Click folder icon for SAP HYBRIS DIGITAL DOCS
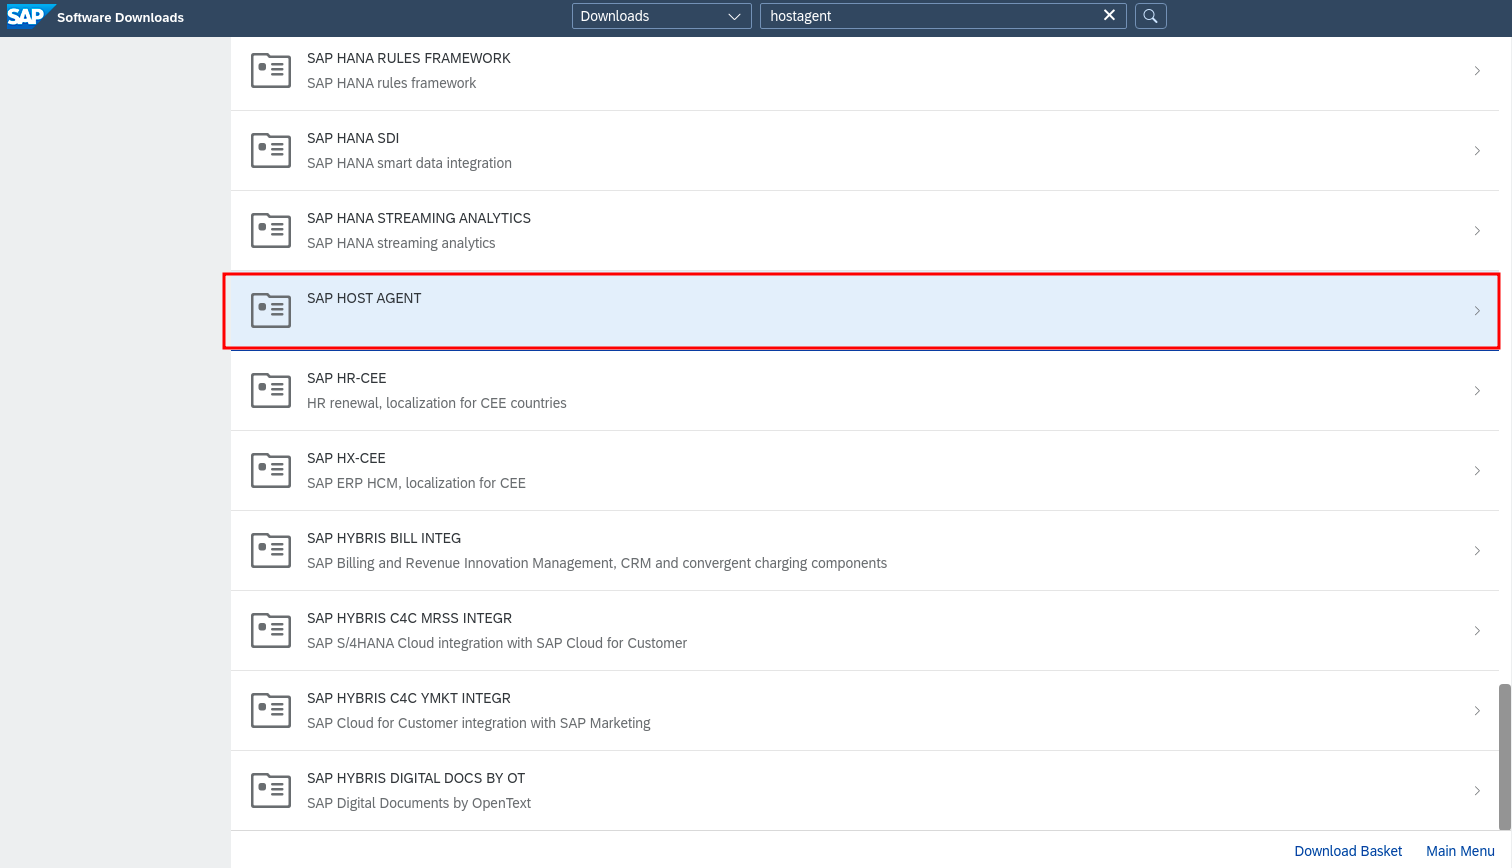The height and width of the screenshot is (868, 1512). (x=271, y=791)
